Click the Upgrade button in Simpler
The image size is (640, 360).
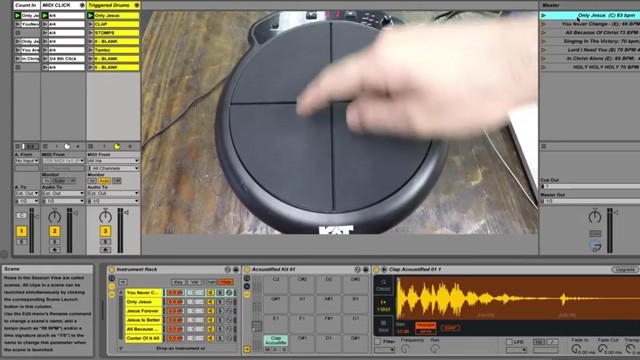coord(625,269)
